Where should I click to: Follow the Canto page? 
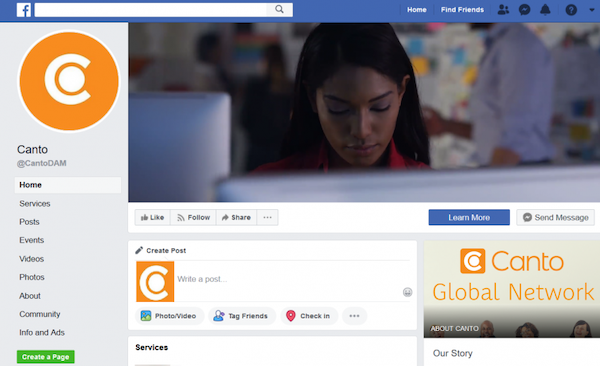click(193, 217)
